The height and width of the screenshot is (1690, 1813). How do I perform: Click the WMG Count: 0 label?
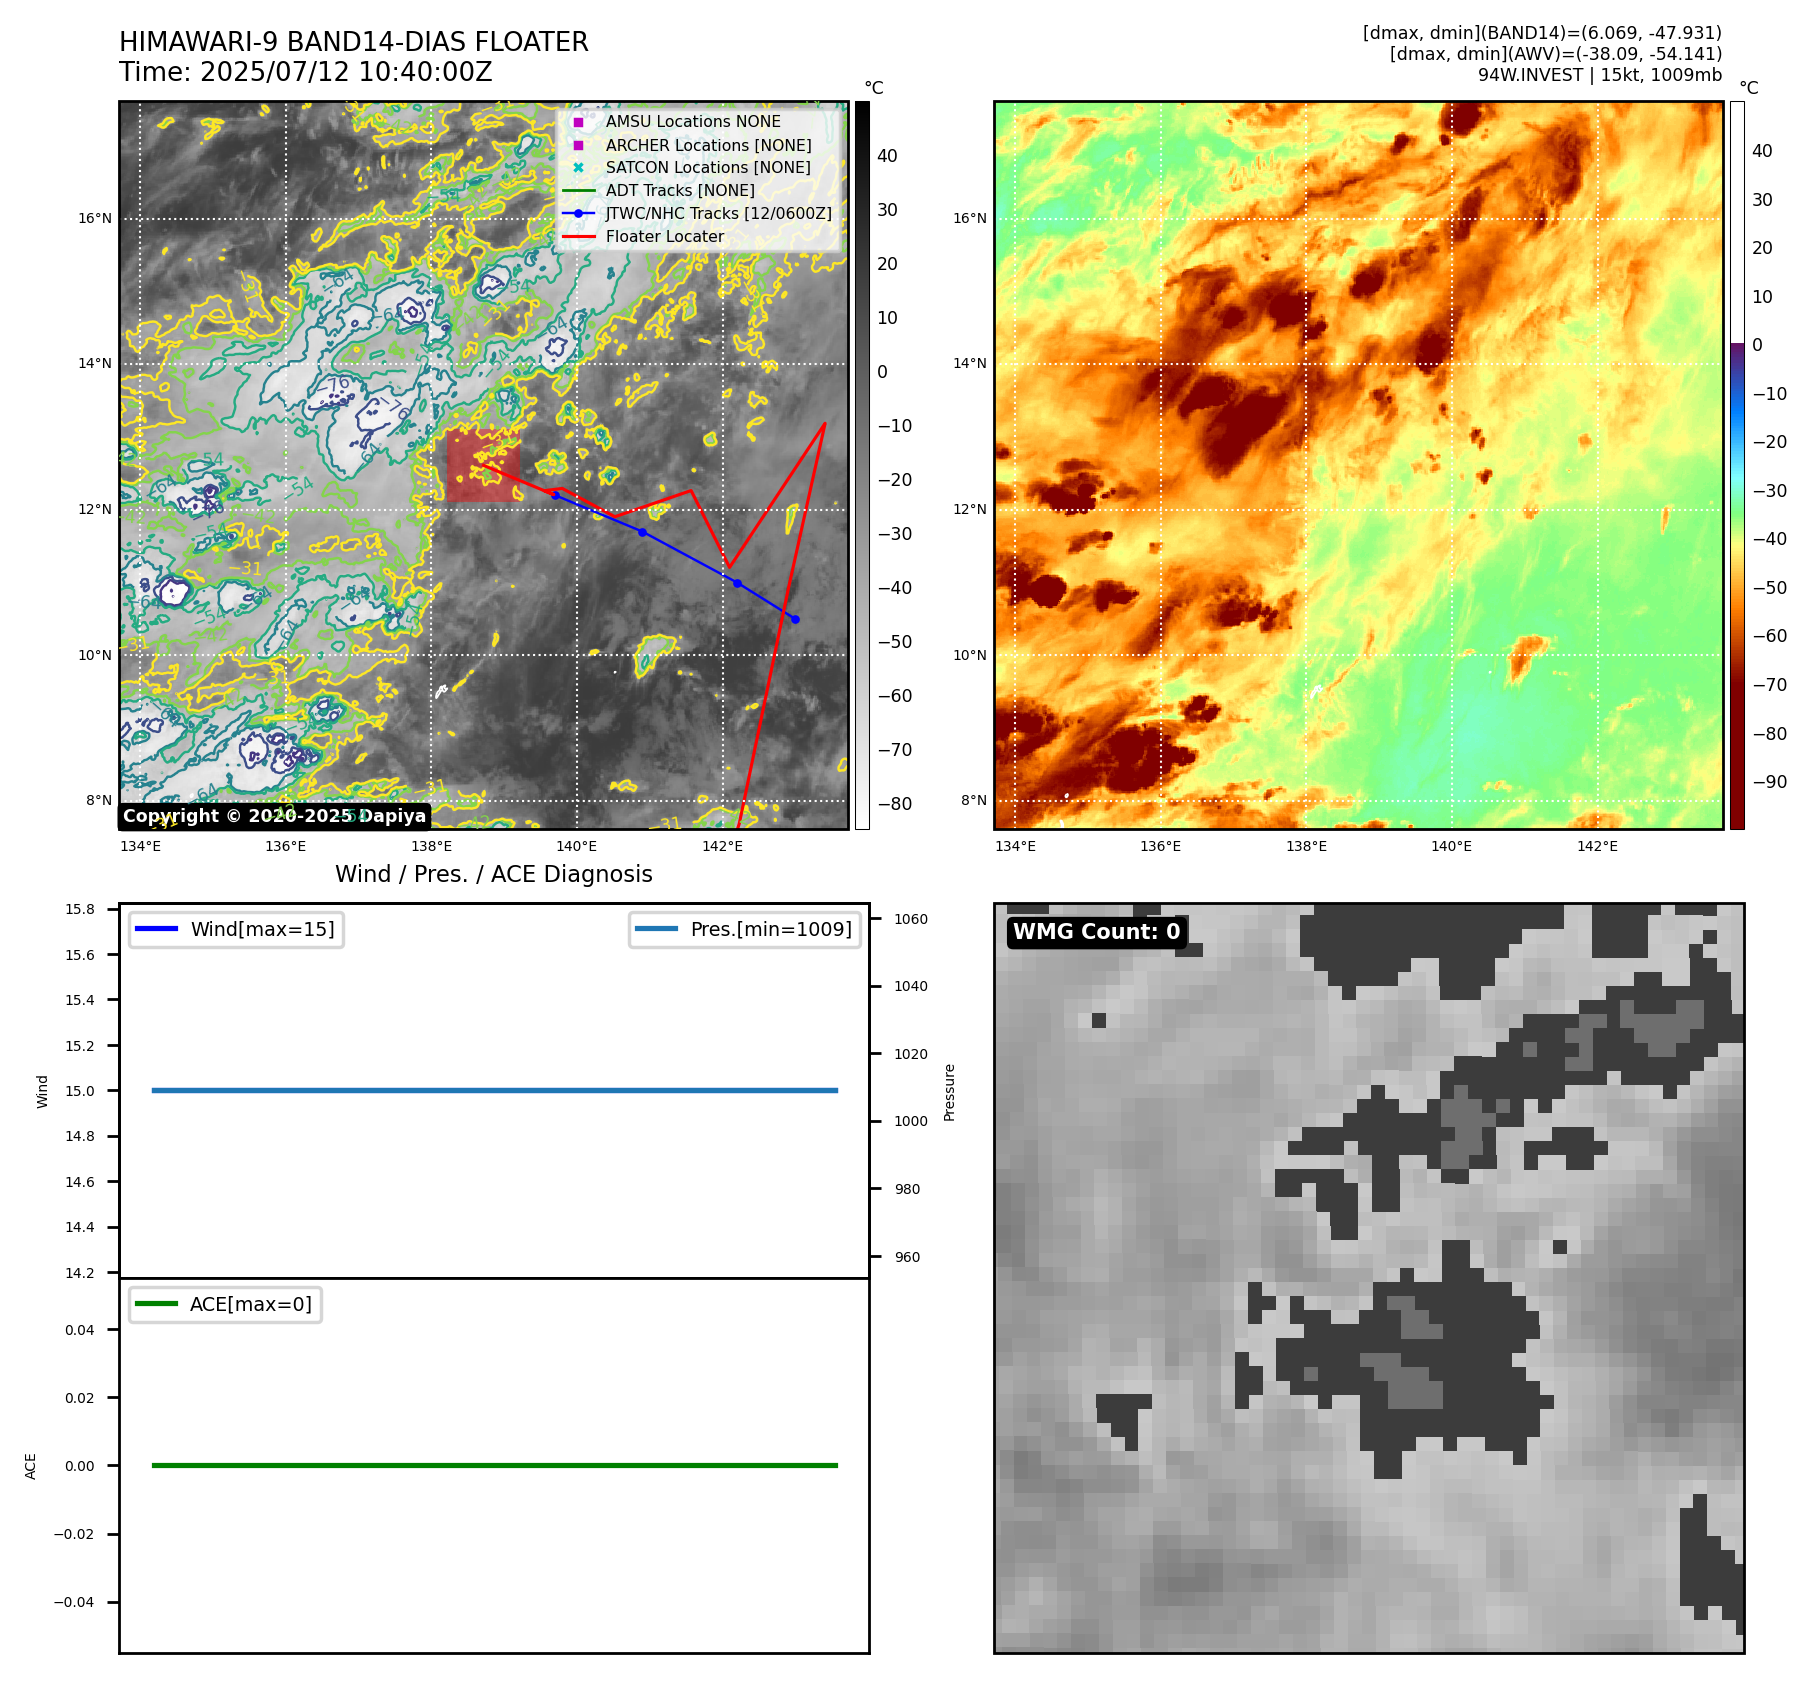pyautogui.click(x=1097, y=932)
